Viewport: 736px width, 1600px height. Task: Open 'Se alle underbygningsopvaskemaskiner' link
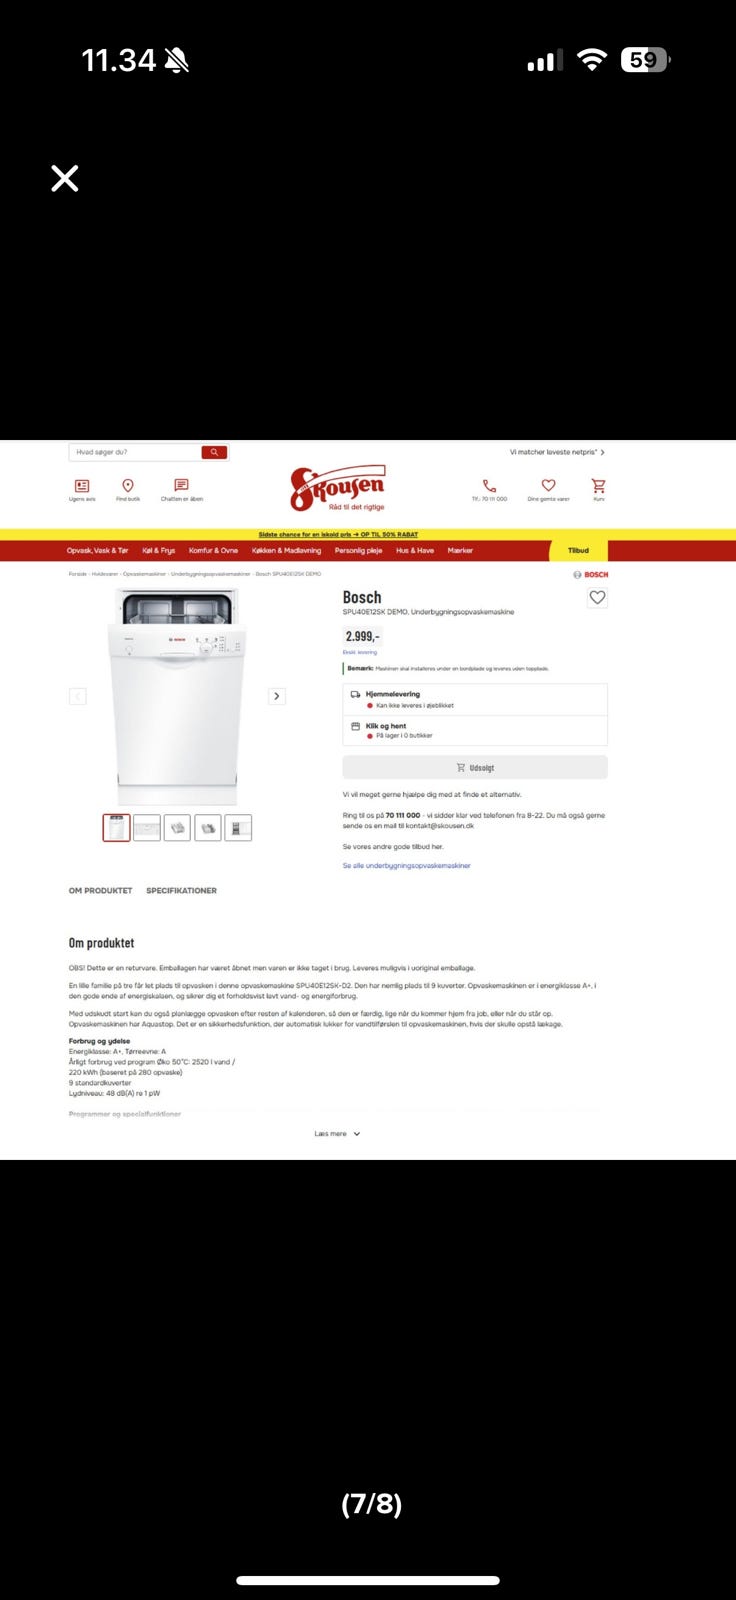pos(406,866)
